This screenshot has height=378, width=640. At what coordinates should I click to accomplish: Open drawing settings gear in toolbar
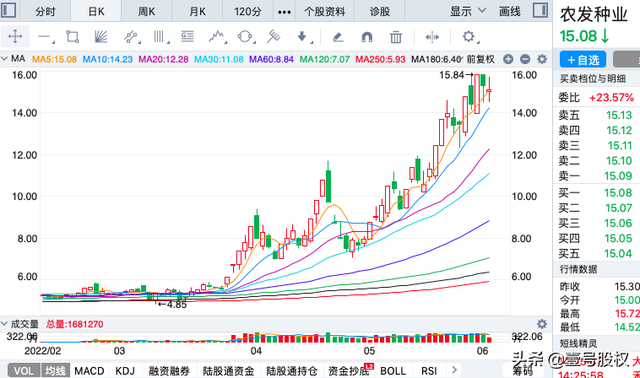click(469, 37)
